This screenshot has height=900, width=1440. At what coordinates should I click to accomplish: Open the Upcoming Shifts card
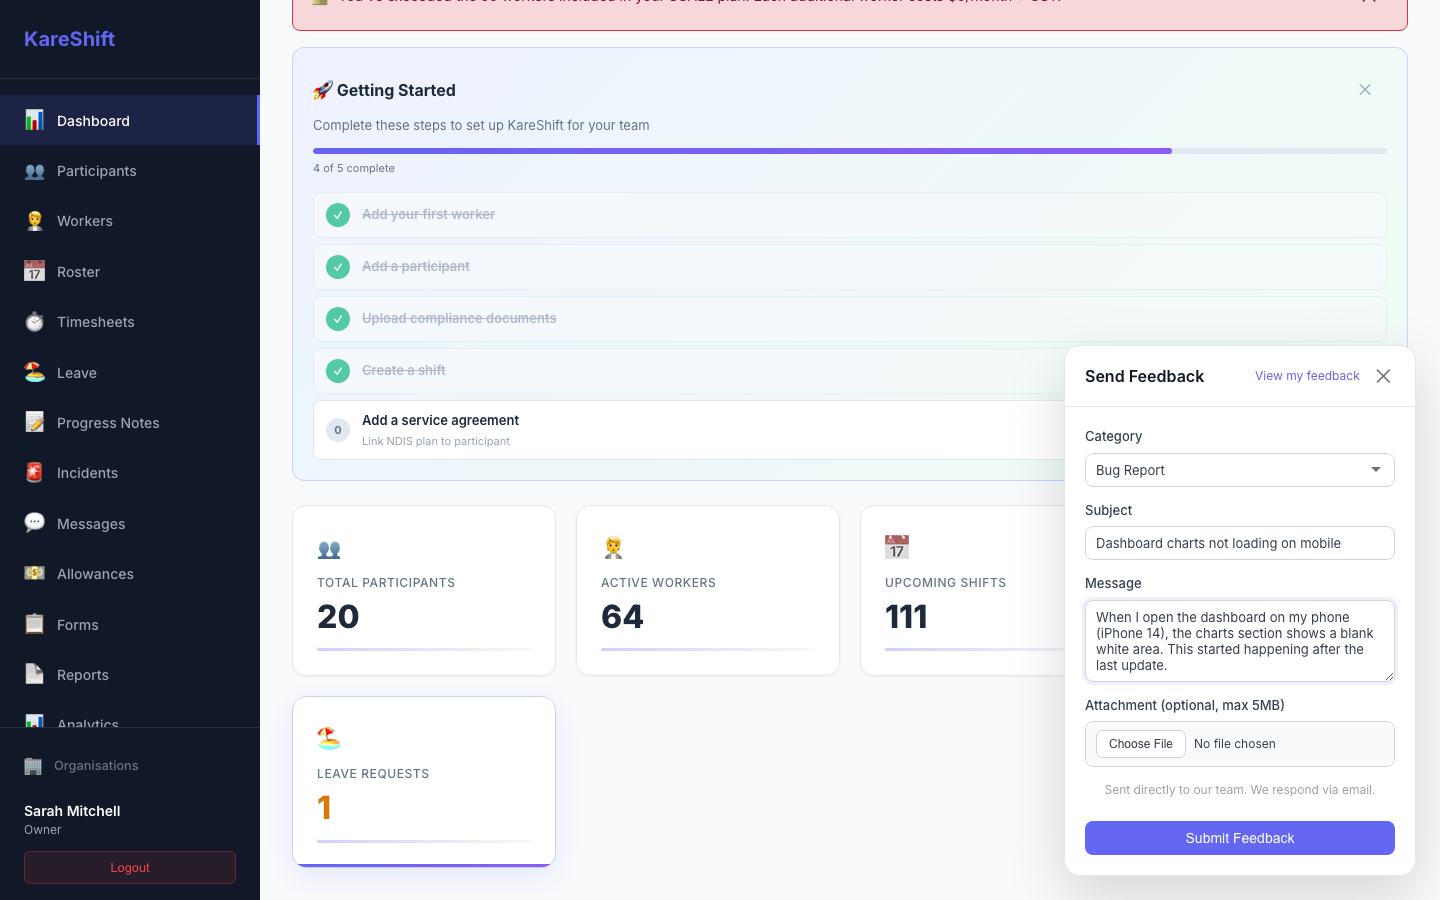click(x=963, y=590)
